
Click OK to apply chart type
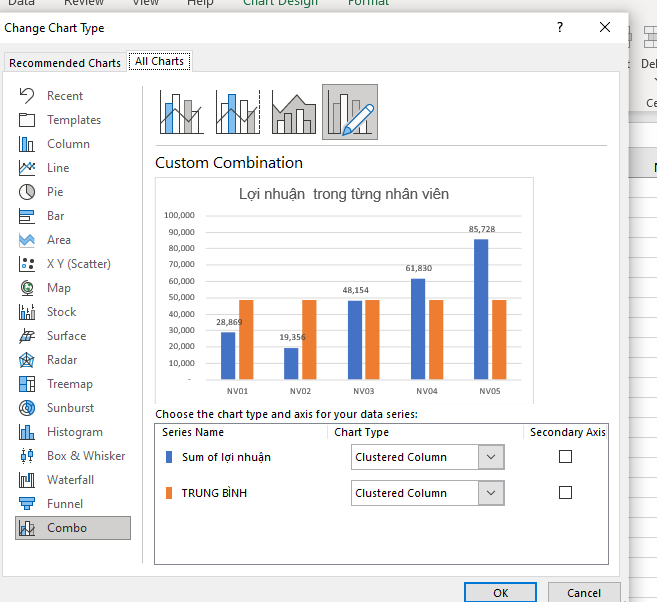click(500, 593)
